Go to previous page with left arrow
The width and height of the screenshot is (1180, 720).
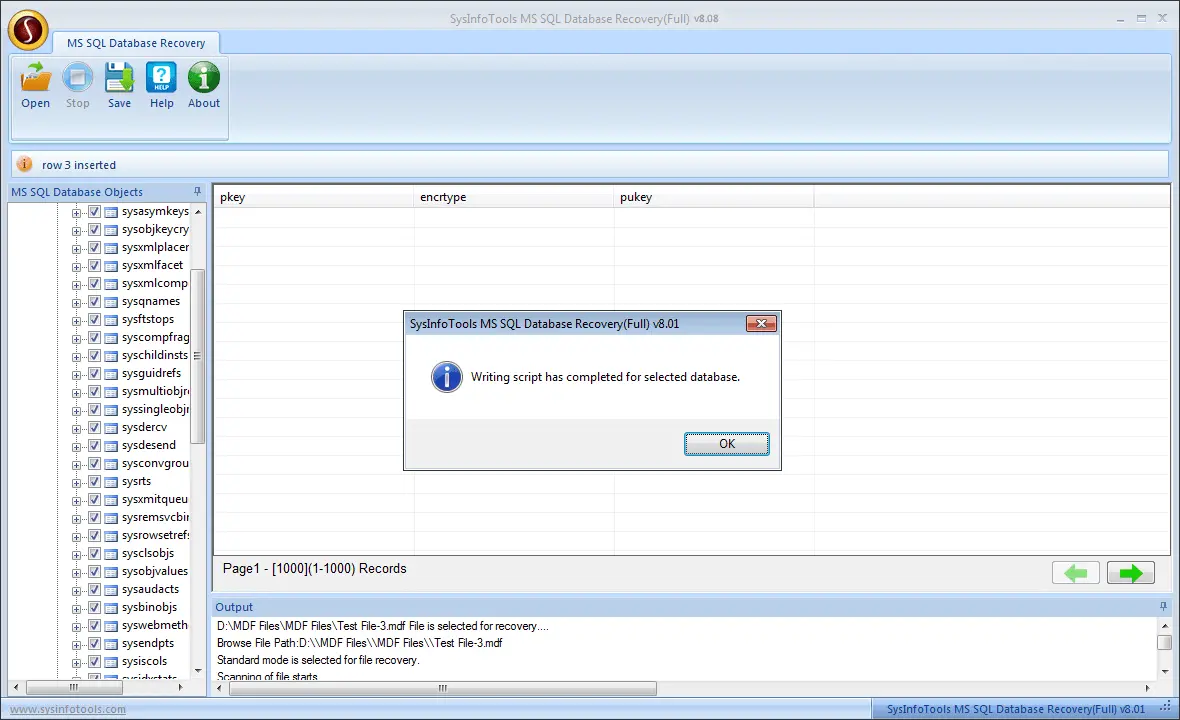[1075, 573]
